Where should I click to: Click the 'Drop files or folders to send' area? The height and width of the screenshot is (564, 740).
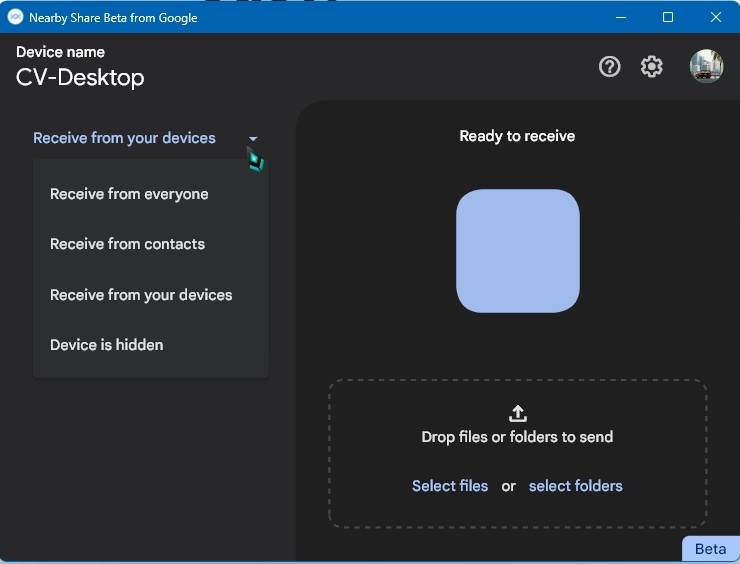[x=517, y=437]
